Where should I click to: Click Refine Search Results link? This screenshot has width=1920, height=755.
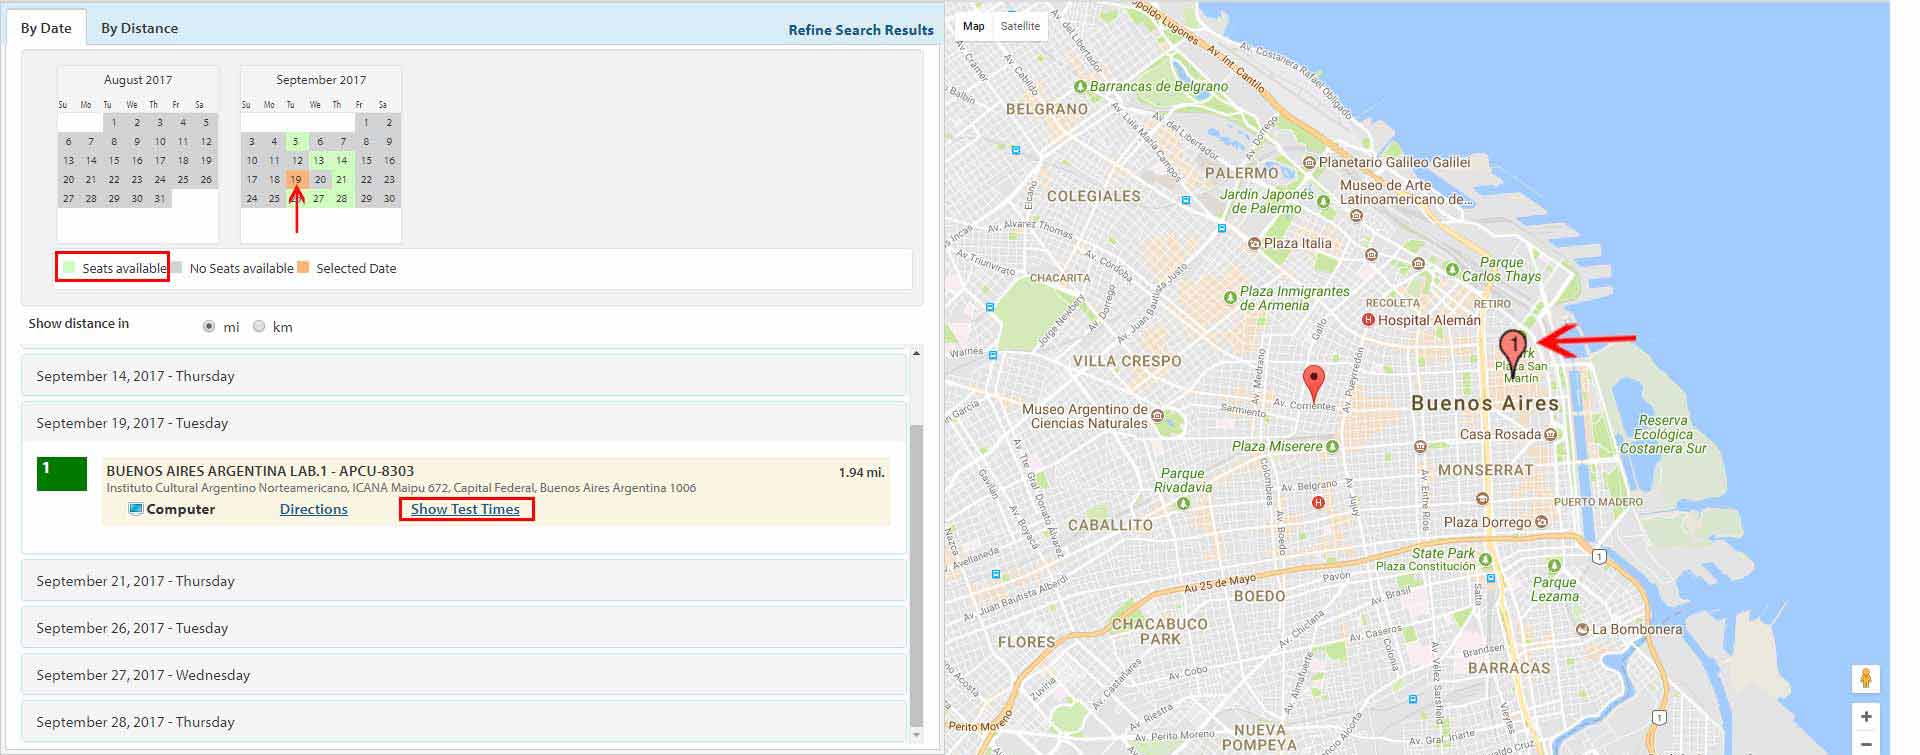(x=860, y=30)
